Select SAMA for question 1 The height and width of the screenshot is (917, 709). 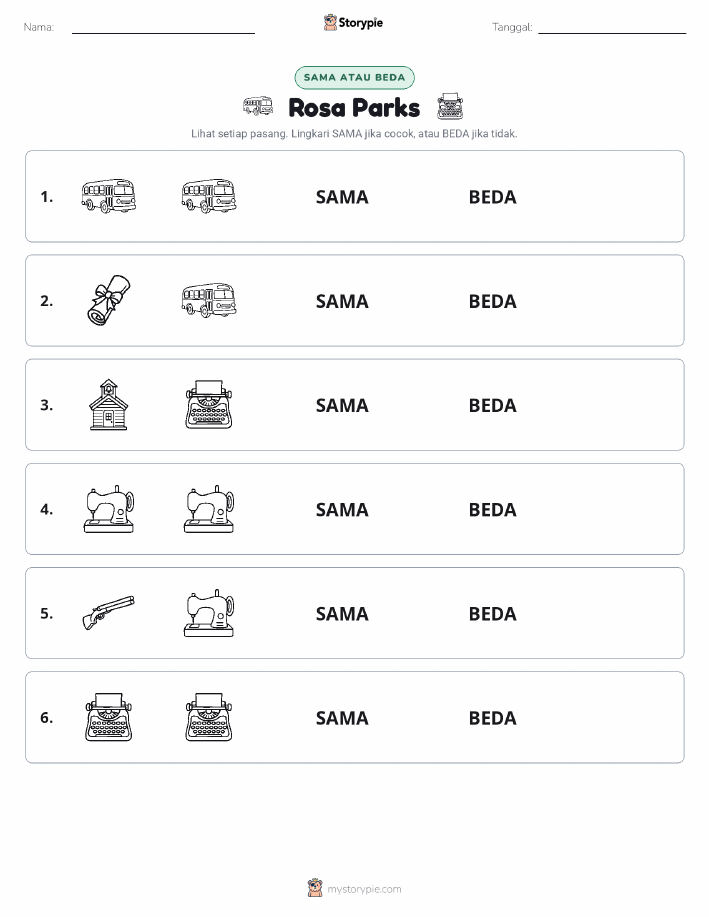coord(342,197)
